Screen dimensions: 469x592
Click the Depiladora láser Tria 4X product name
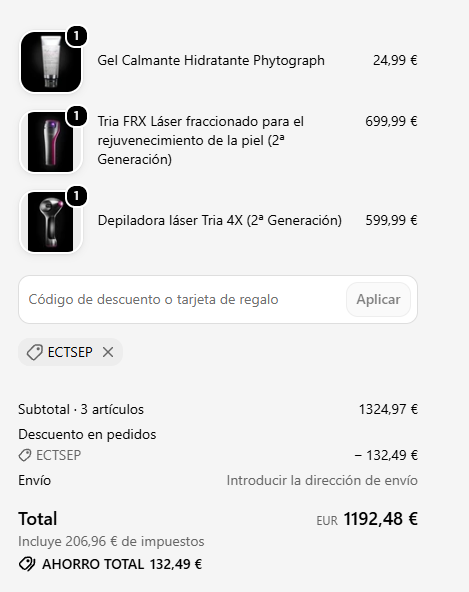pyautogui.click(x=220, y=220)
